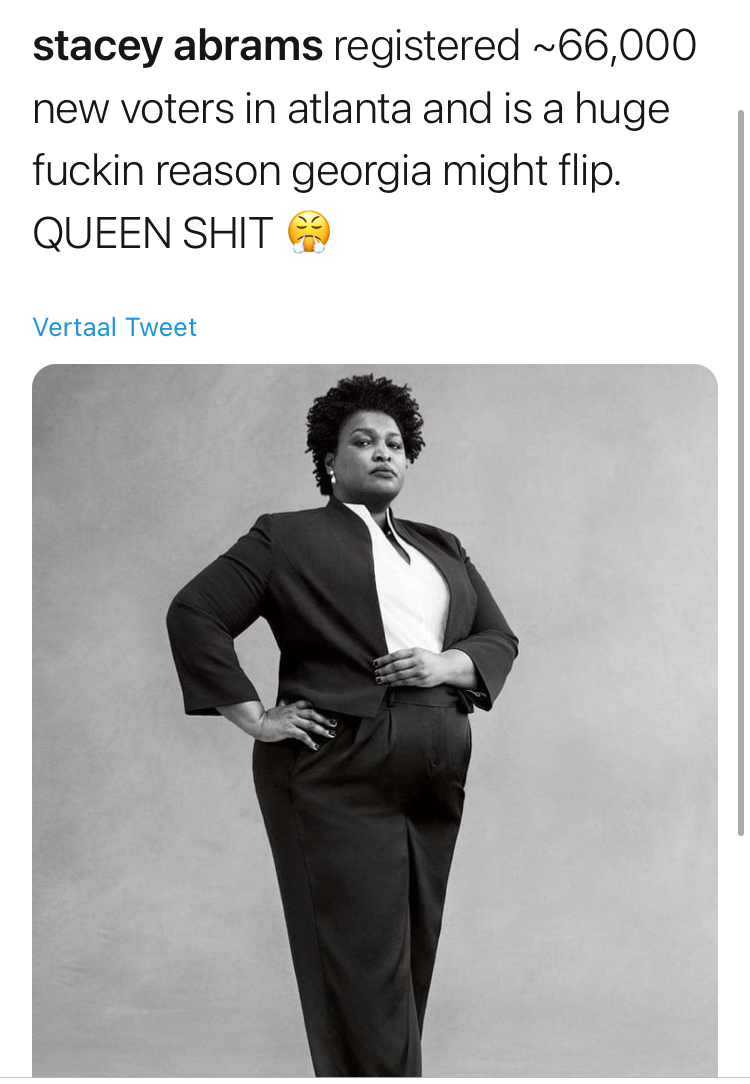Open the attached black-and-white photo
Screen dimensions: 750x1084
(375, 720)
